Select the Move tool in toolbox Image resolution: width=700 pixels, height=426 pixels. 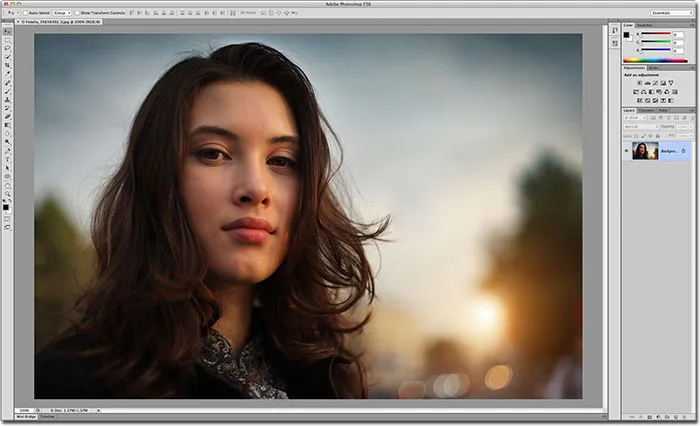(8, 31)
